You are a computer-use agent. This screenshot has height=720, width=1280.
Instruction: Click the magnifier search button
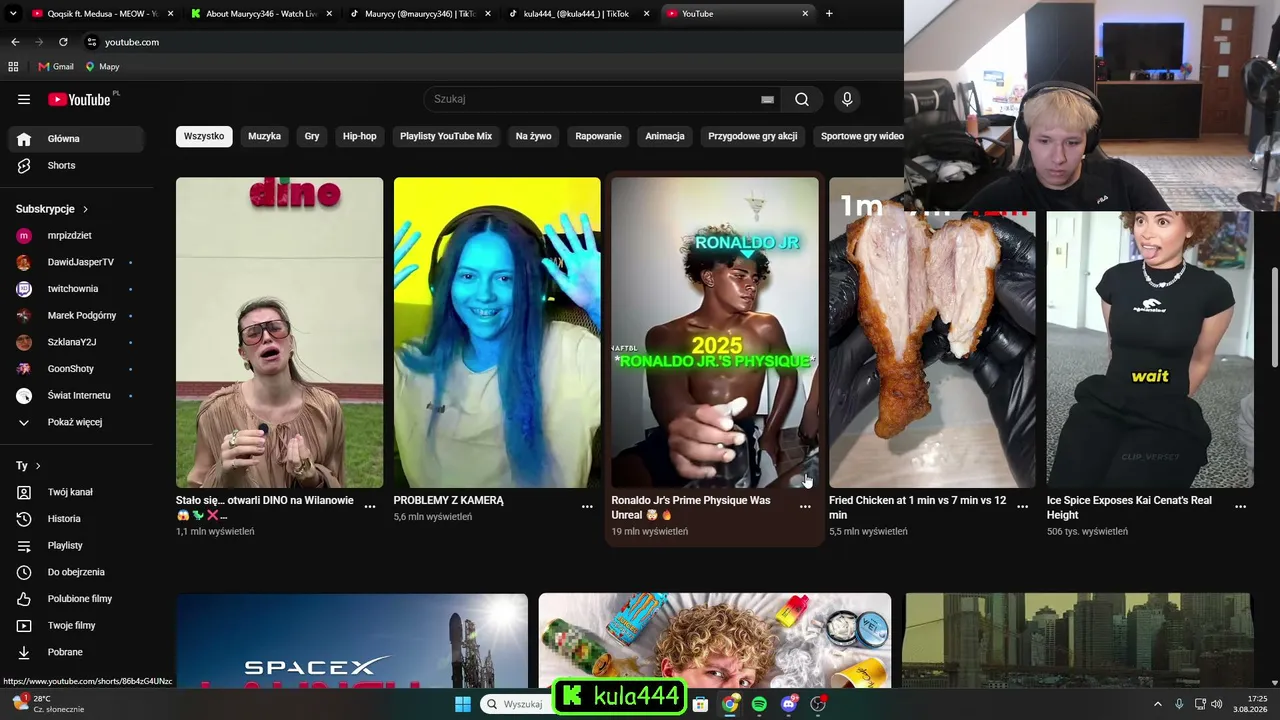click(x=802, y=99)
